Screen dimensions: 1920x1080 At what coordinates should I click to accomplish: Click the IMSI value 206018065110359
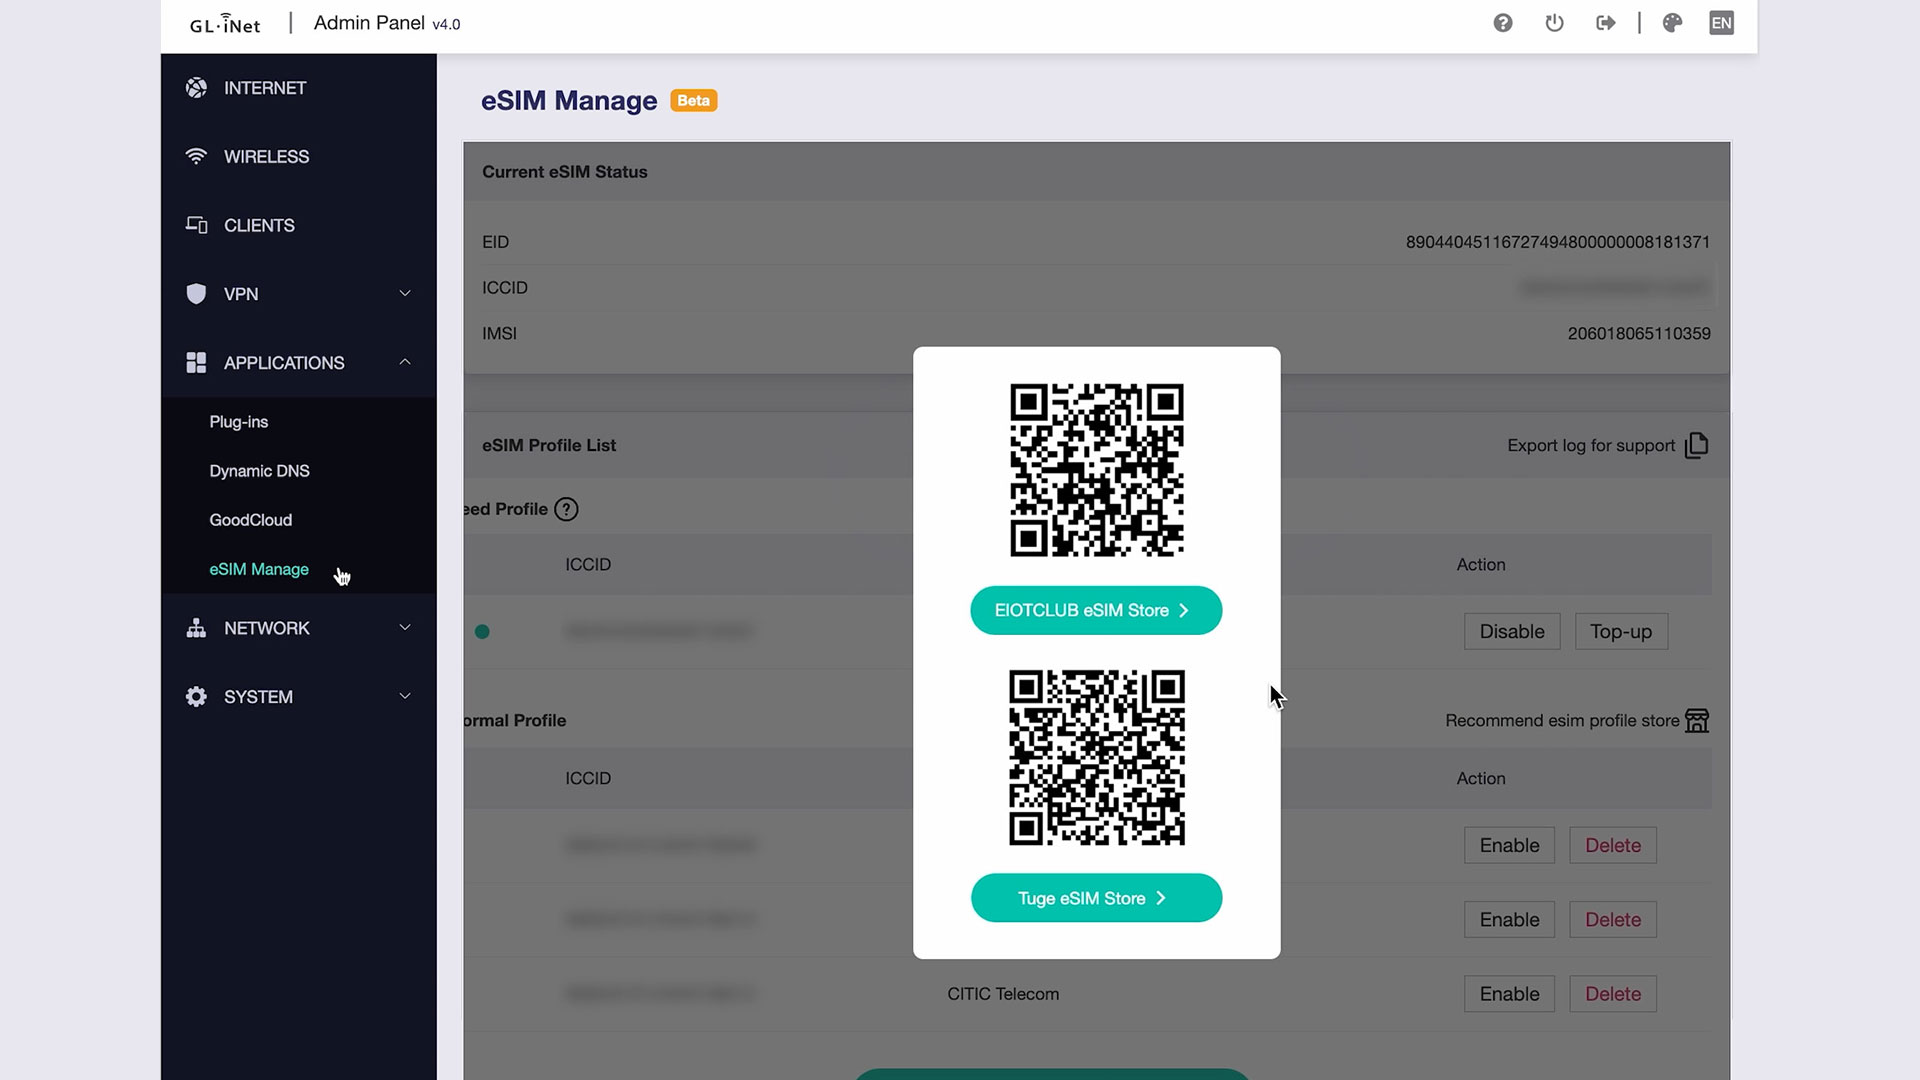point(1639,334)
